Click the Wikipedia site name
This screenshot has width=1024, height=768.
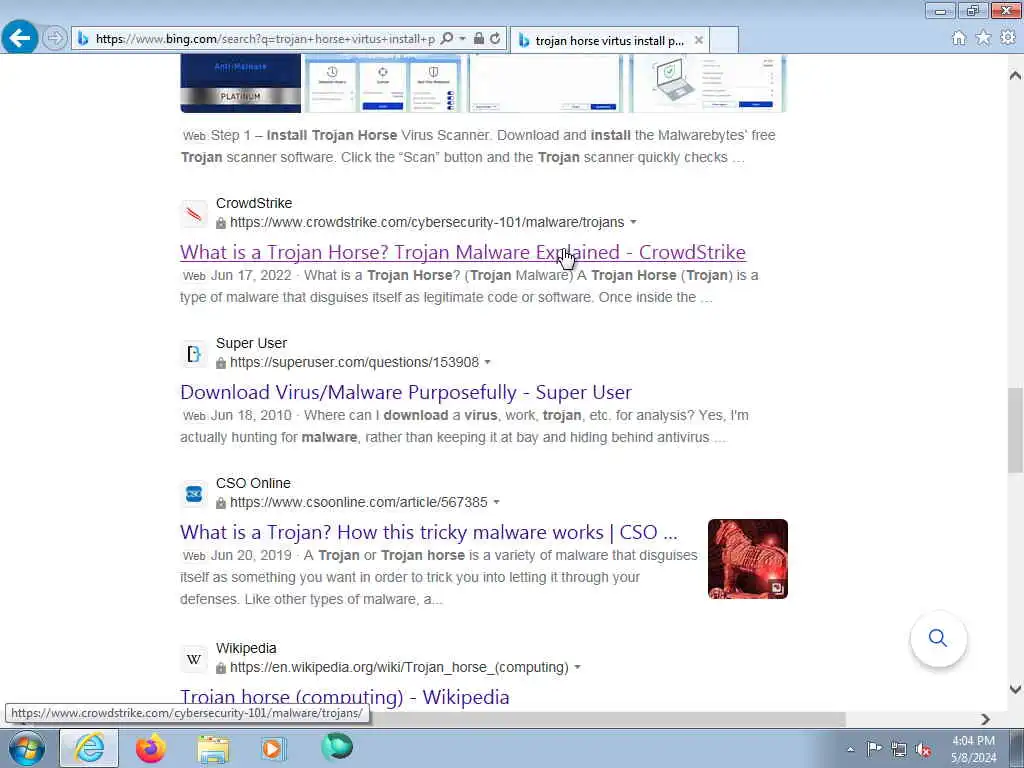tap(246, 648)
